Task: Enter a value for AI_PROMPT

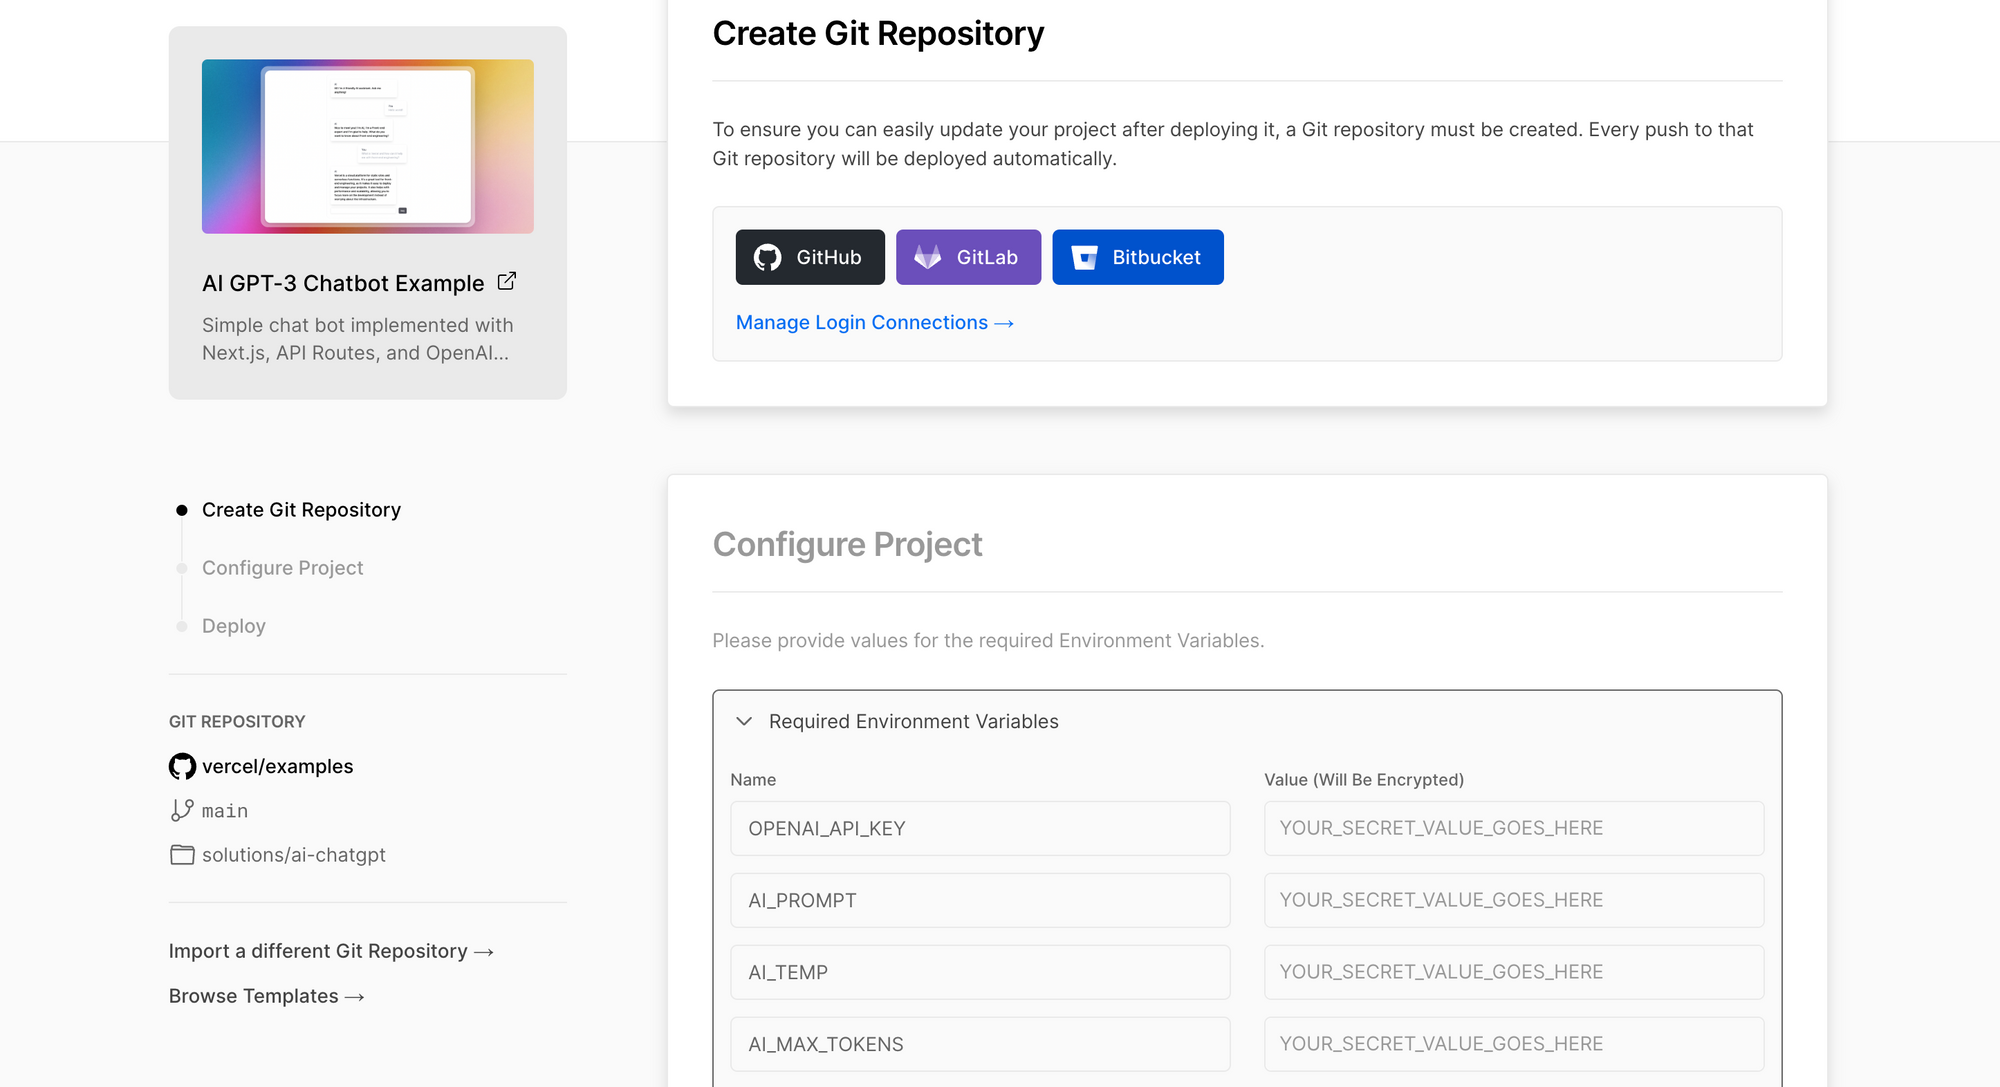Action: [1513, 900]
